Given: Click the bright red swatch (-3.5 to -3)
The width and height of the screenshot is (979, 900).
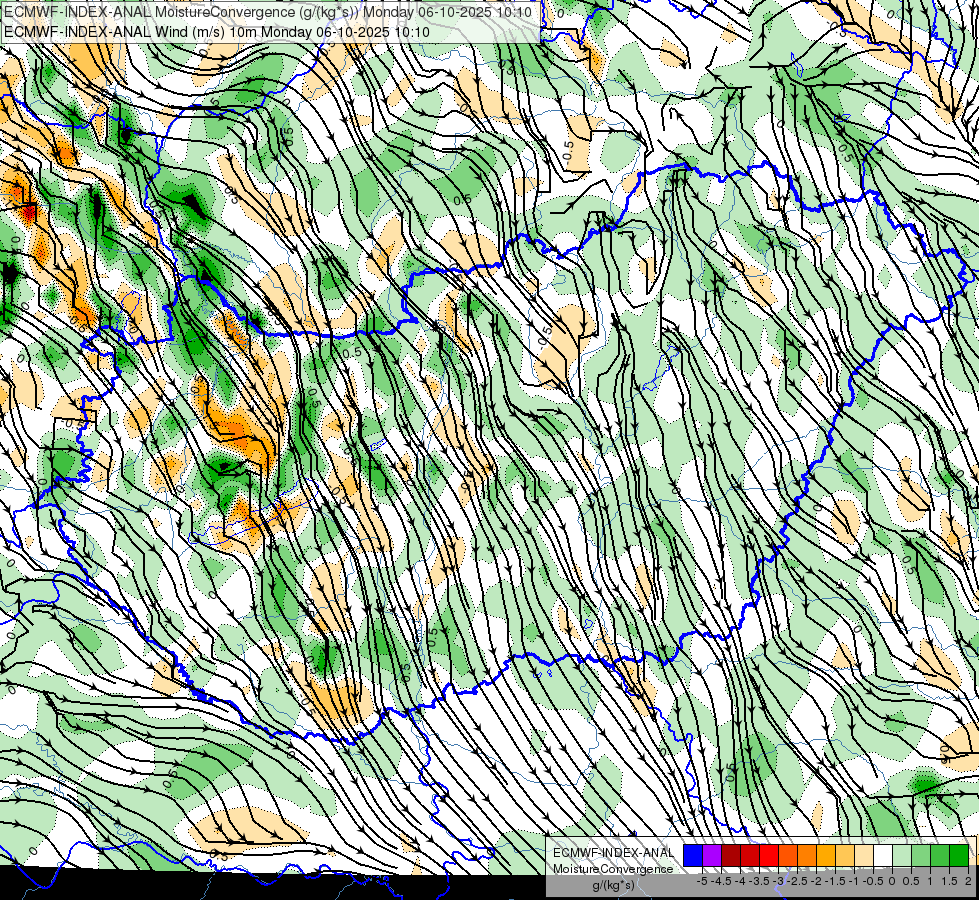Looking at the screenshot, I should pos(769,855).
